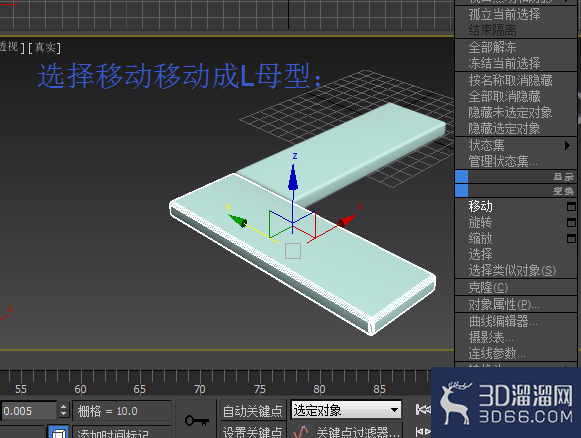Screen dimensions: 581x438
Task: Click timeline frame 55 marker
Action: click(21, 389)
